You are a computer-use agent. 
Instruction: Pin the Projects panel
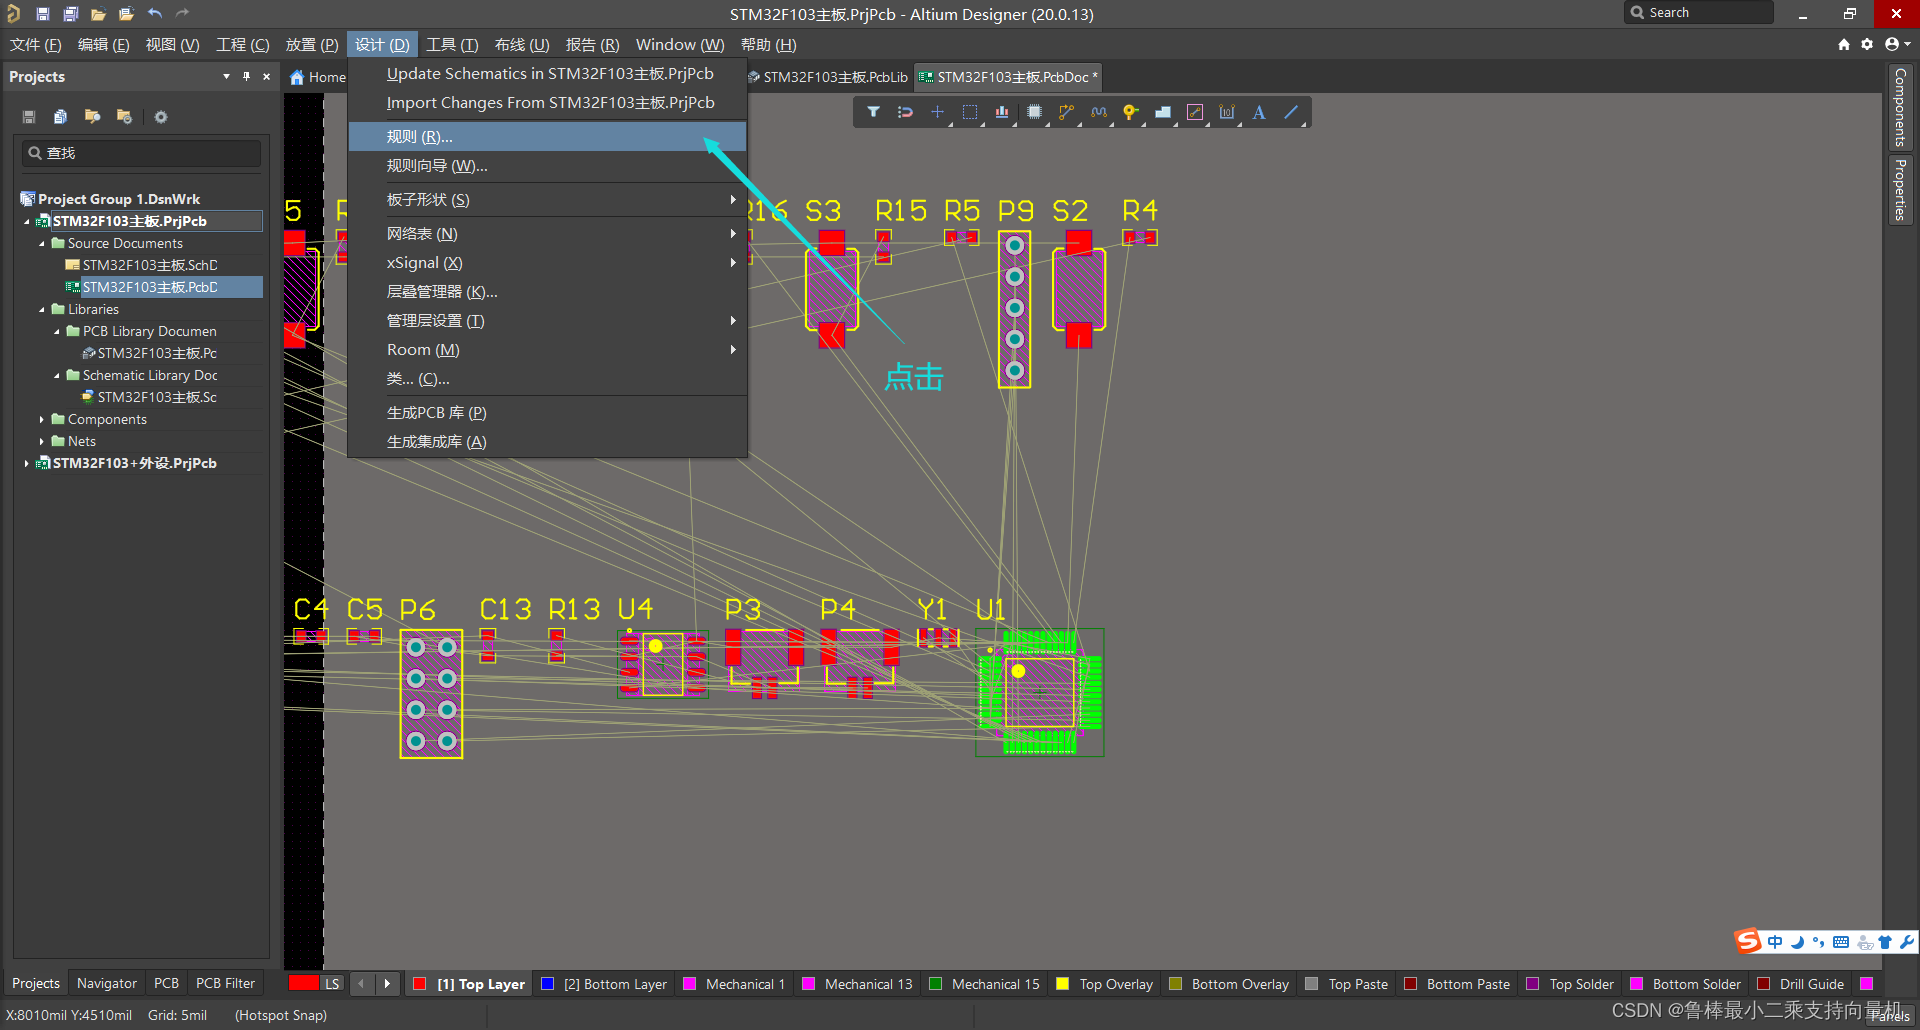click(x=246, y=76)
